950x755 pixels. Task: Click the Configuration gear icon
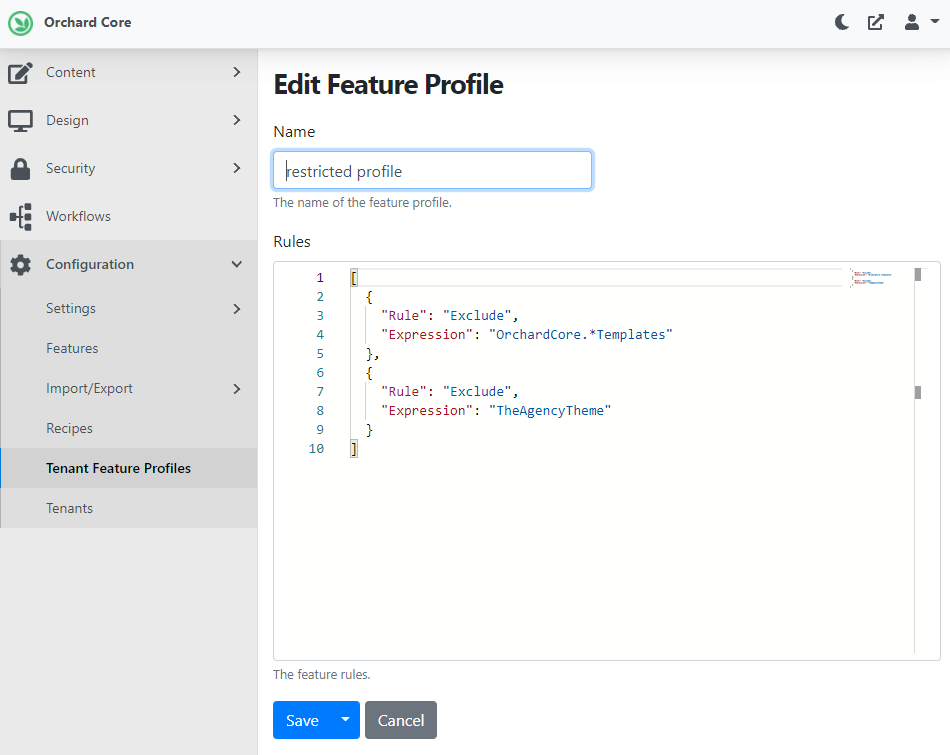point(21,265)
